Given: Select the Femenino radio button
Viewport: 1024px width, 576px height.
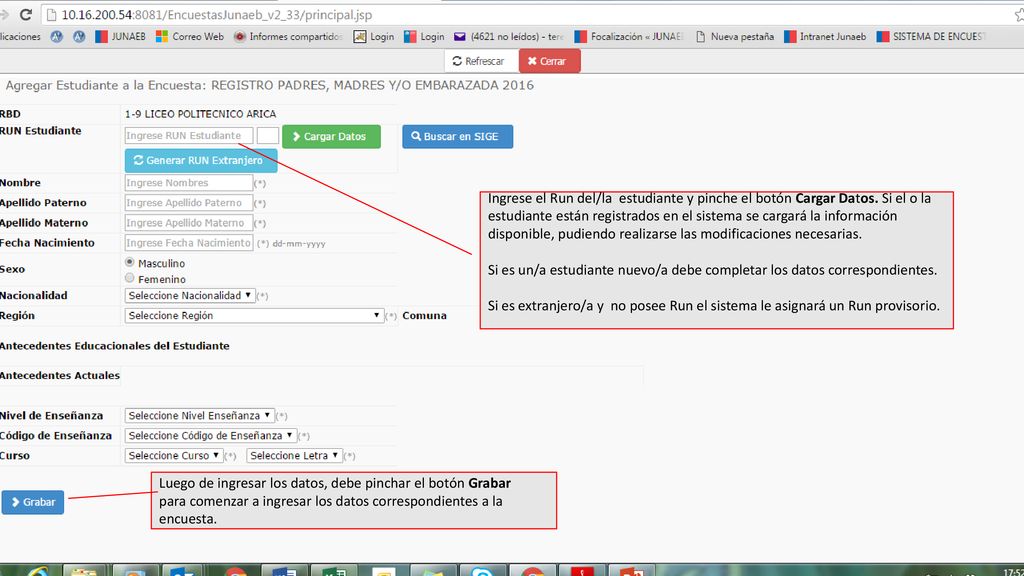Looking at the screenshot, I should click(x=130, y=278).
